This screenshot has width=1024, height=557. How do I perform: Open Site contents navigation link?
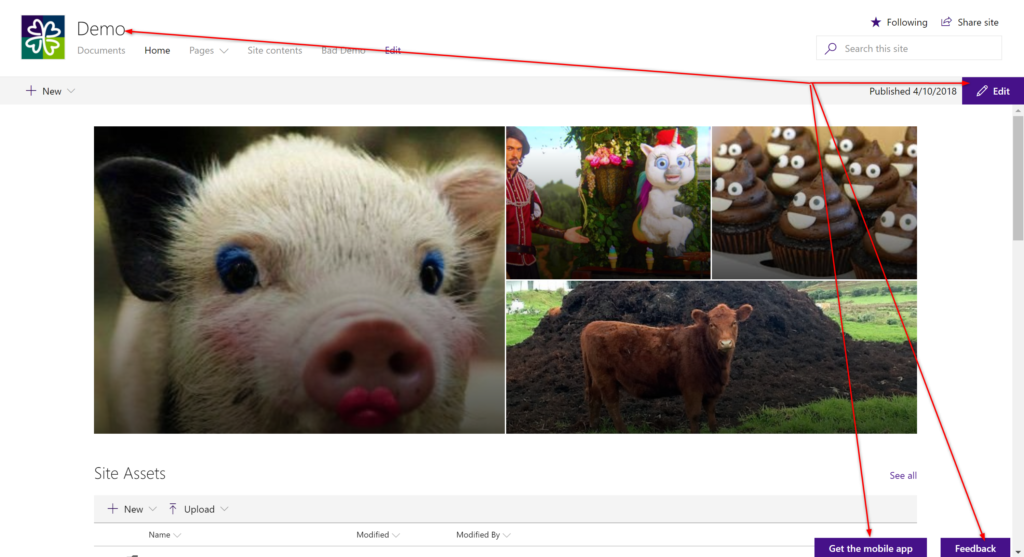(x=274, y=50)
